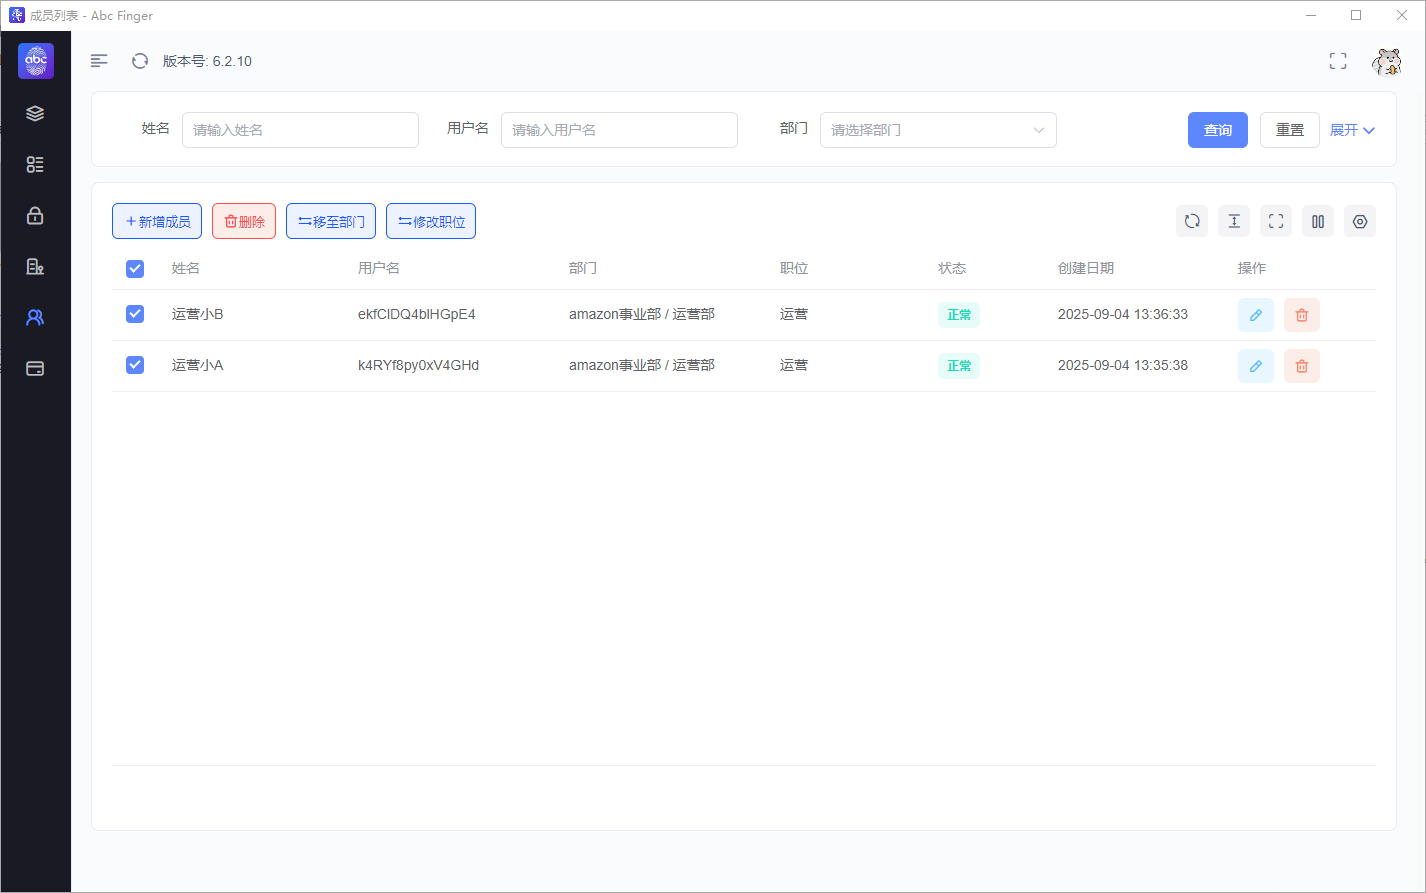Open the 部门 department dropdown
The width and height of the screenshot is (1426, 893).
(x=938, y=130)
